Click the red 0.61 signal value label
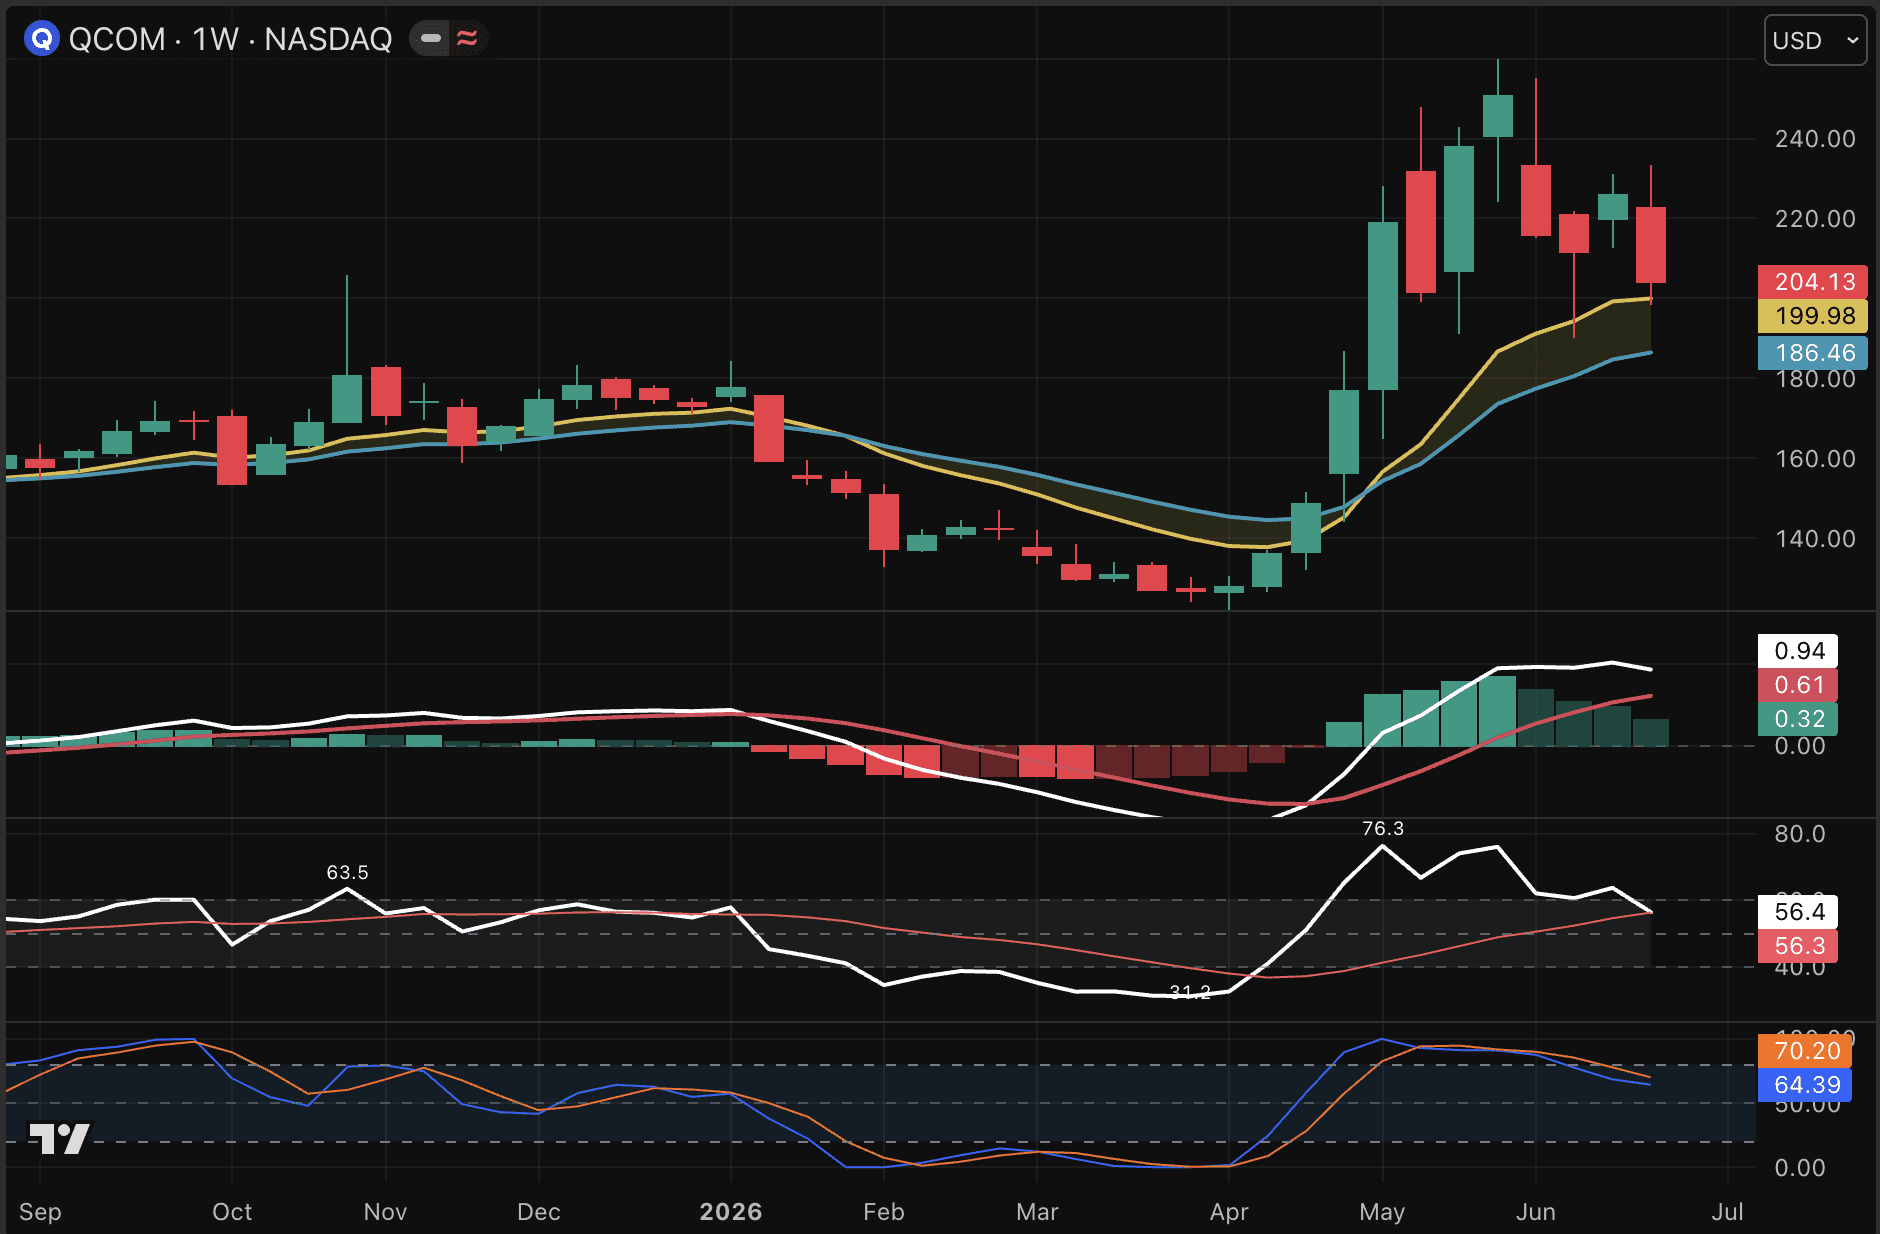Image resolution: width=1880 pixels, height=1234 pixels. tap(1798, 685)
